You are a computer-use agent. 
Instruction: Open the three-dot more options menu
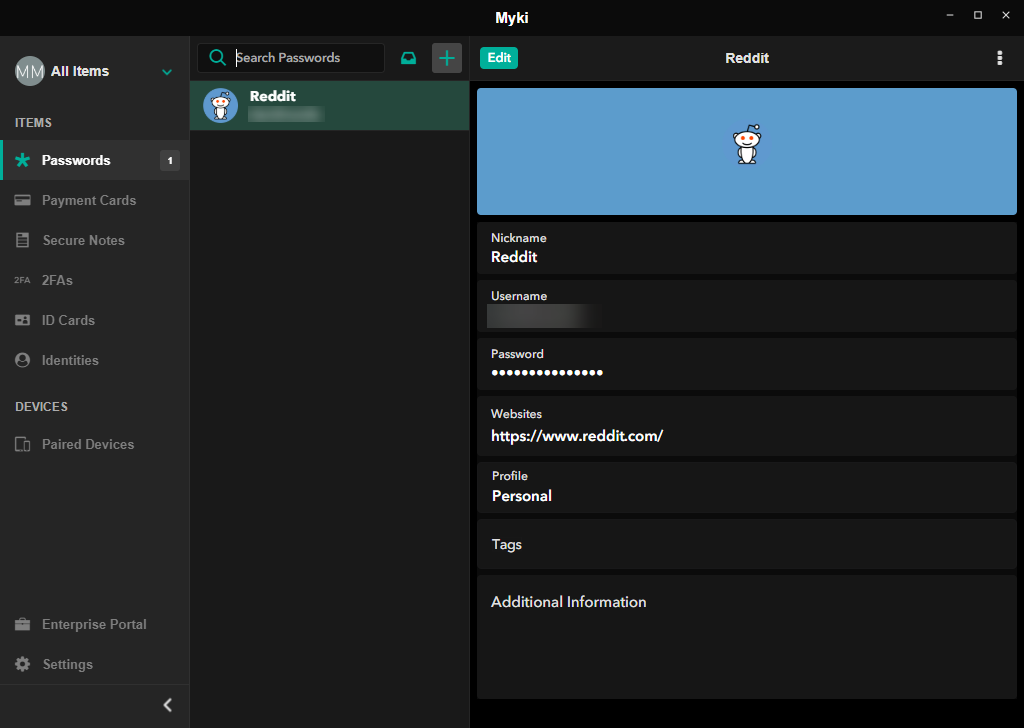(x=999, y=58)
